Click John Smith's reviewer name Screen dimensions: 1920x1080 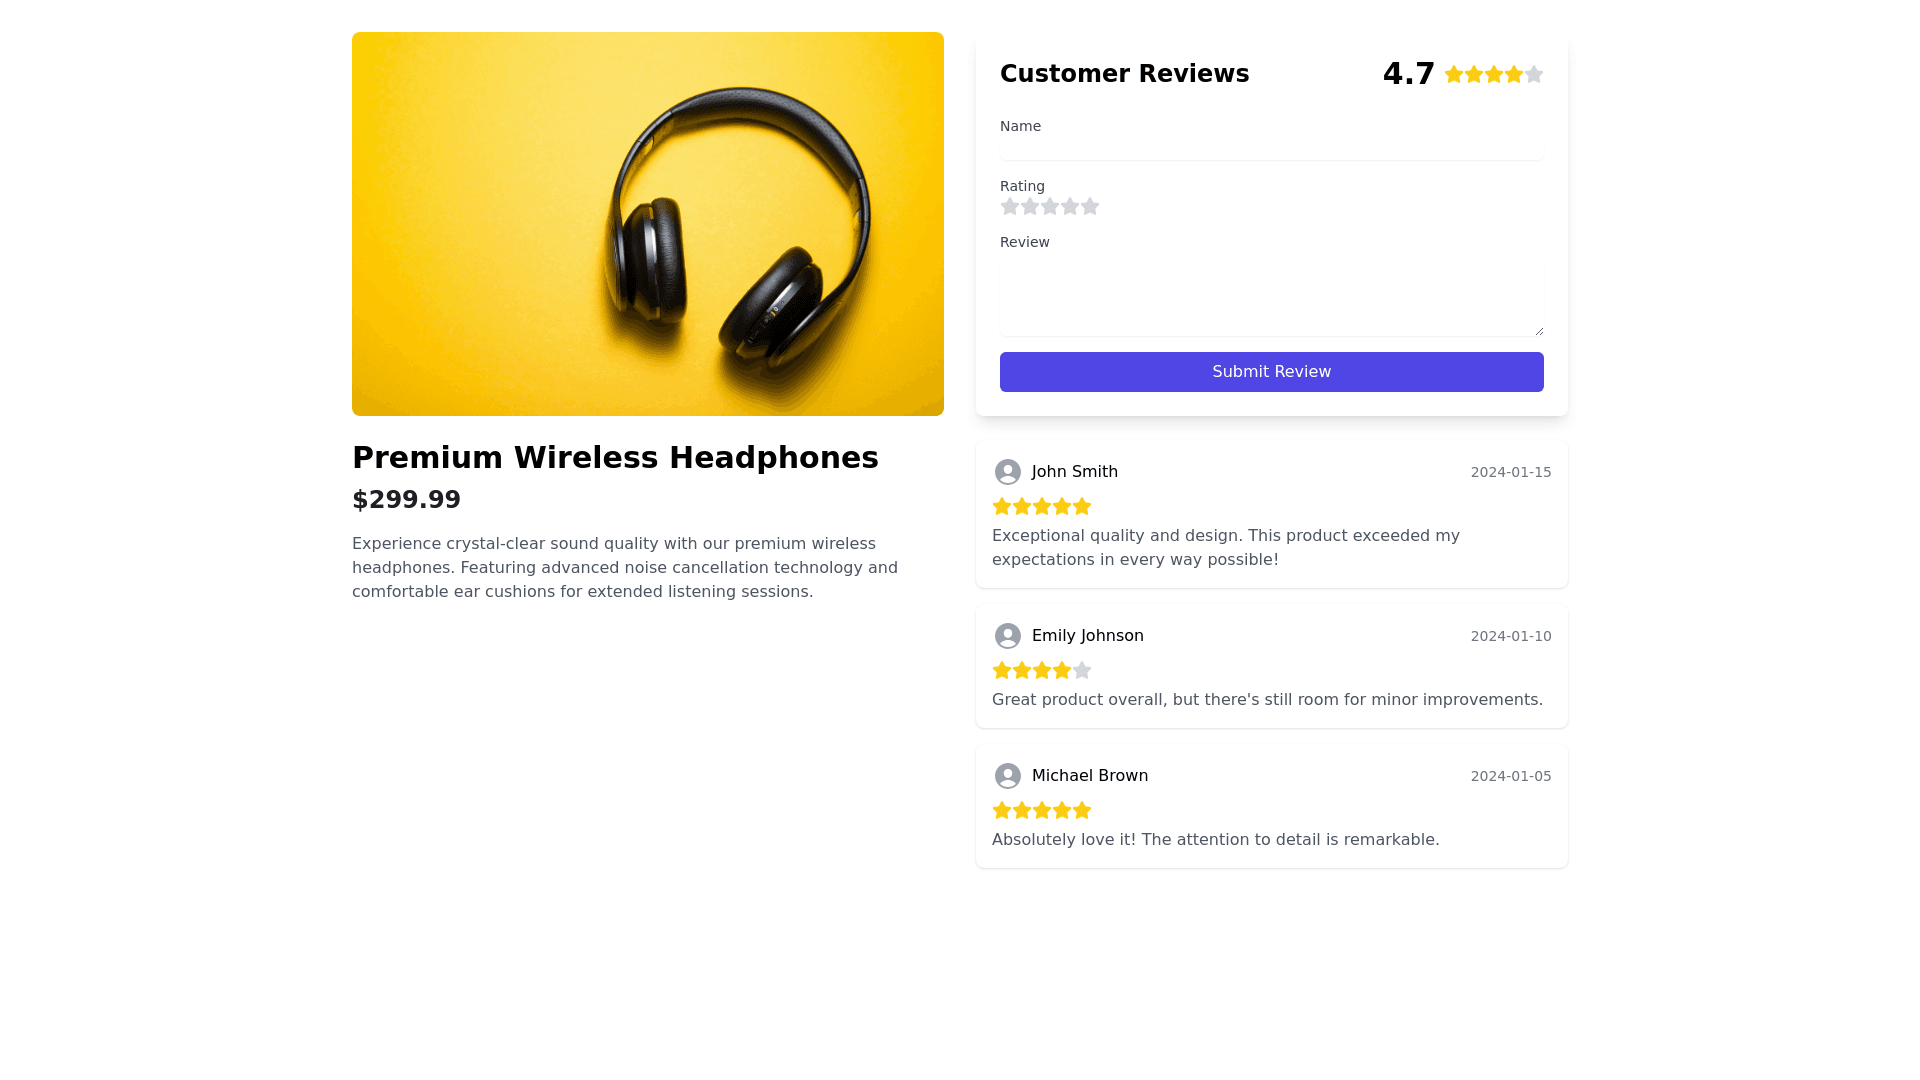pyautogui.click(x=1075, y=472)
